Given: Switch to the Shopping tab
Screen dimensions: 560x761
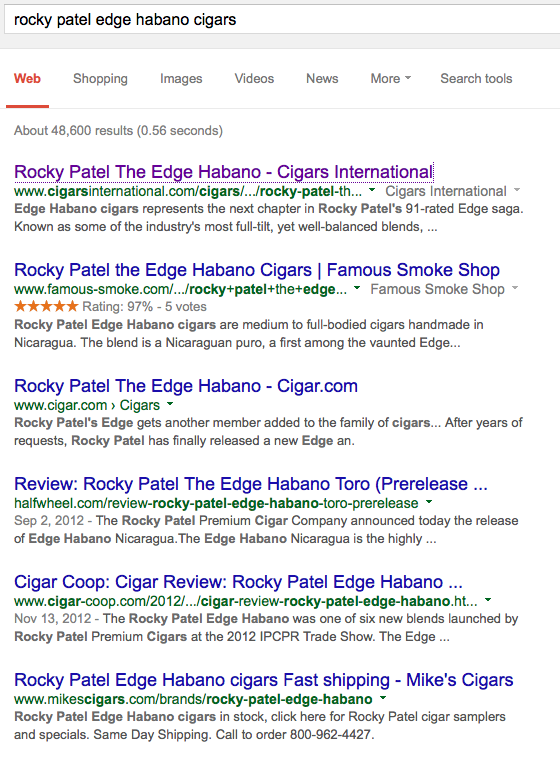Looking at the screenshot, I should [100, 79].
